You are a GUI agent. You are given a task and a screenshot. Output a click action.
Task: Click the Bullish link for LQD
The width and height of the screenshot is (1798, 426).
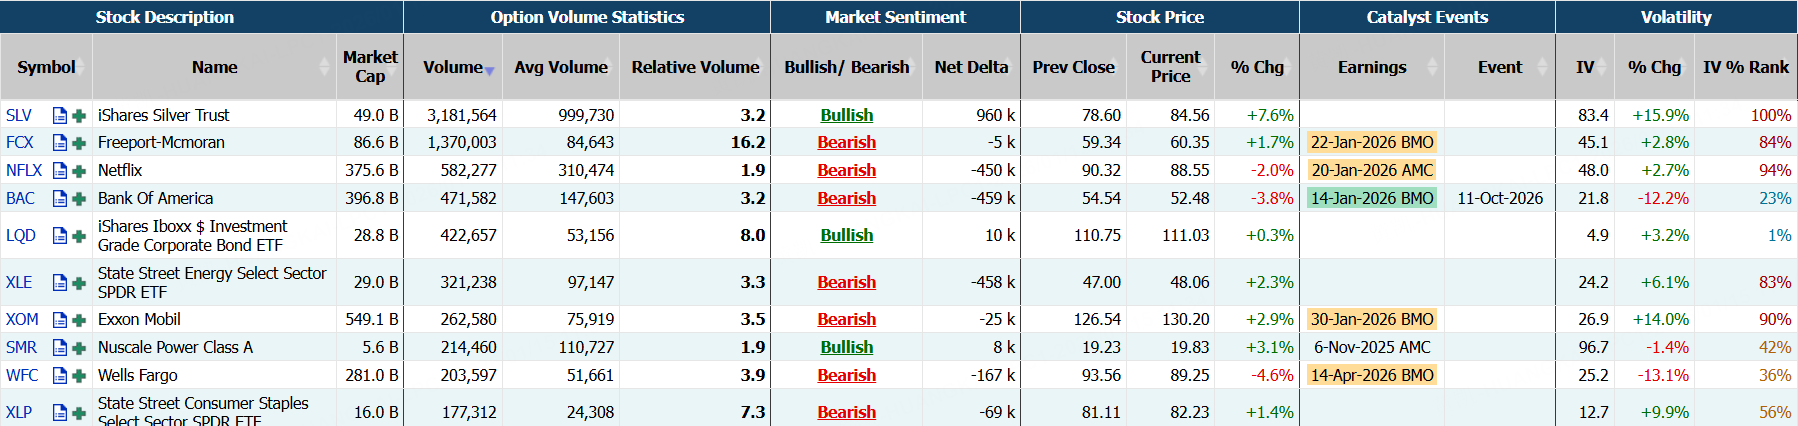point(846,235)
